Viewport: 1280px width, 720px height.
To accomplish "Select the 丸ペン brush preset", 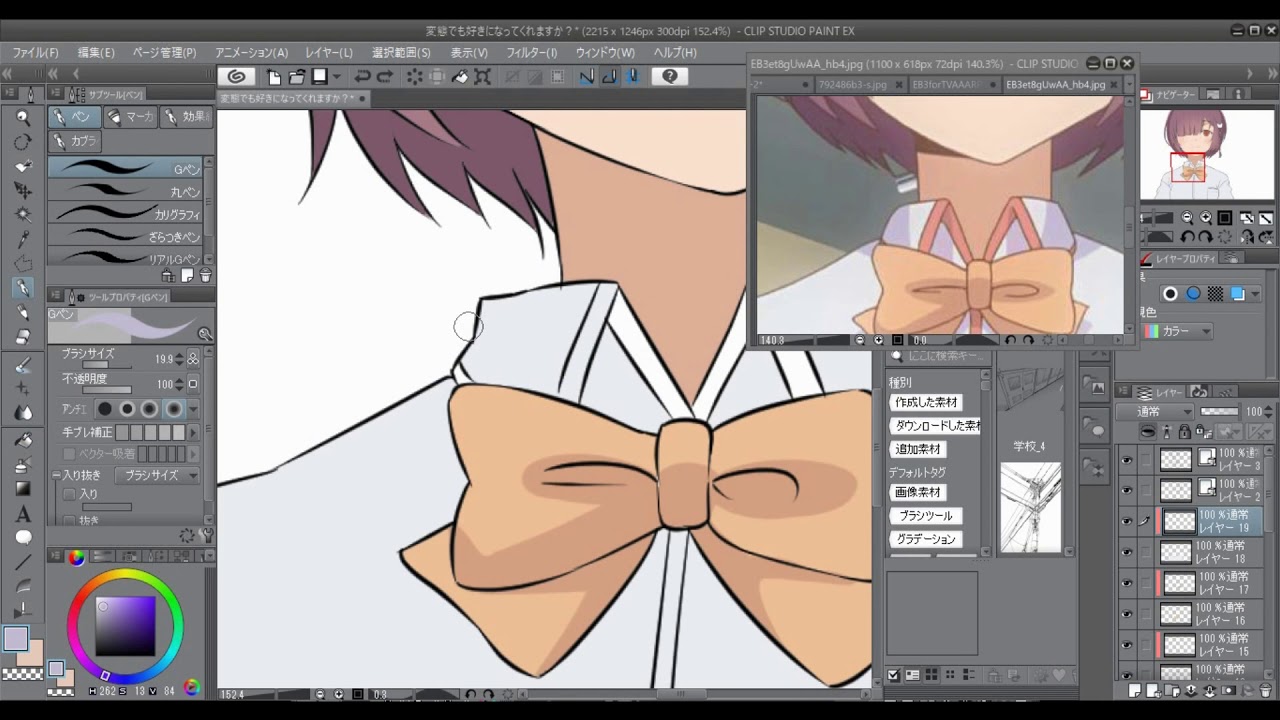I will [130, 191].
